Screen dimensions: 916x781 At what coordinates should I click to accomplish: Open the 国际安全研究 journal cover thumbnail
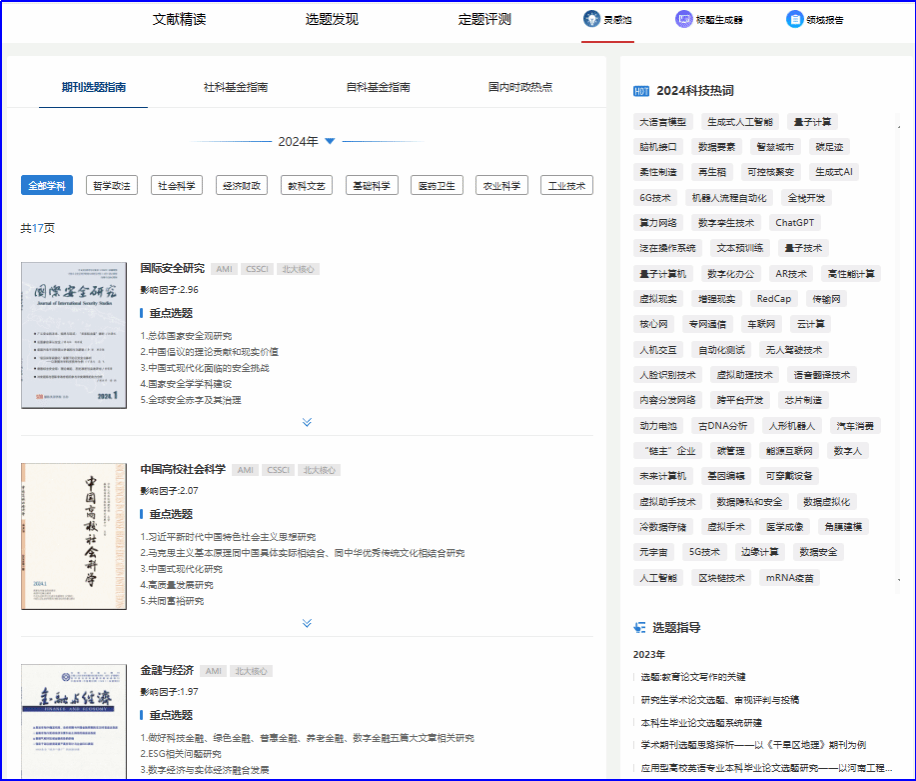(x=74, y=335)
